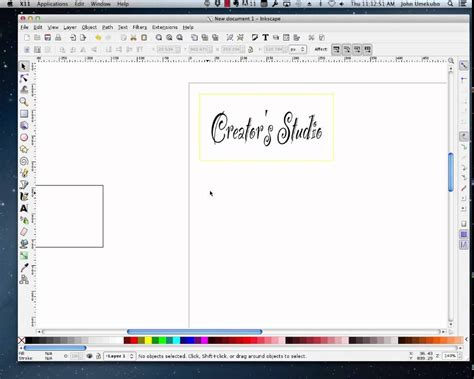Click the Import icon in toolbar
474x379 pixels.
(x=73, y=38)
